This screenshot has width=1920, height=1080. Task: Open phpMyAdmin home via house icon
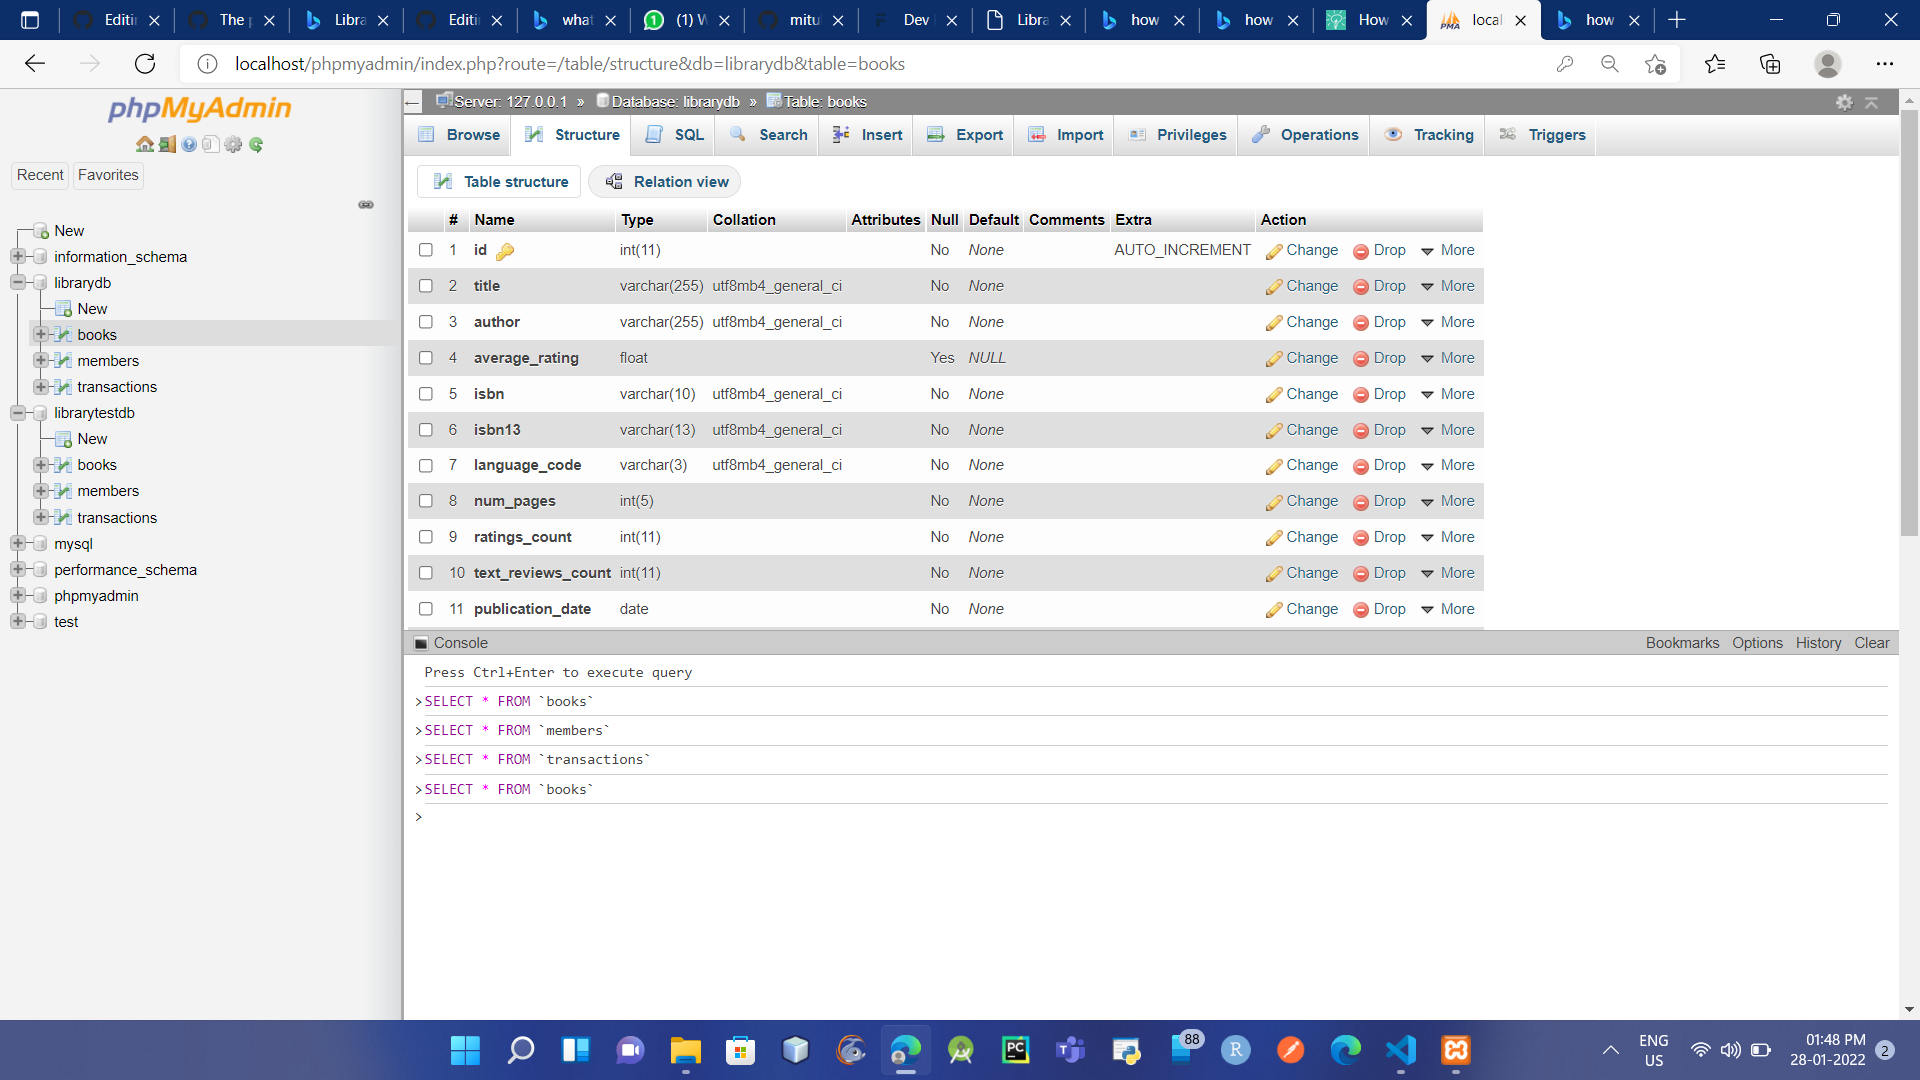tap(146, 144)
